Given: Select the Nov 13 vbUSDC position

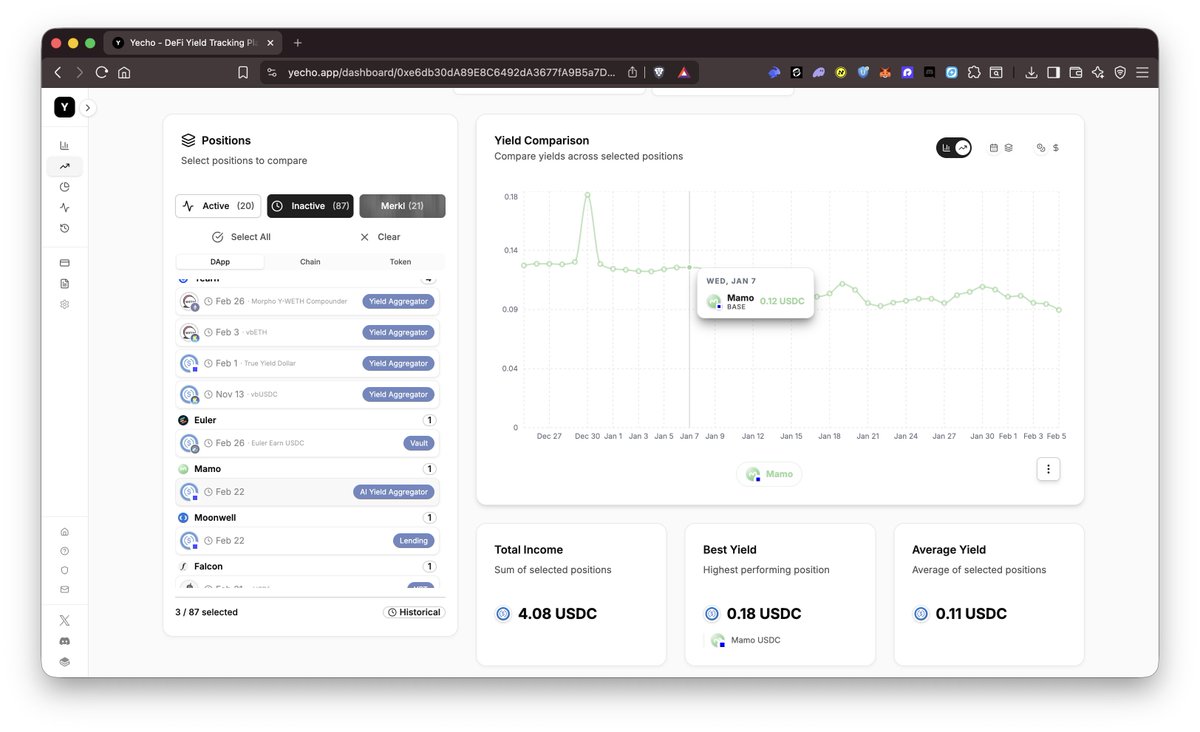Looking at the screenshot, I should 307,394.
